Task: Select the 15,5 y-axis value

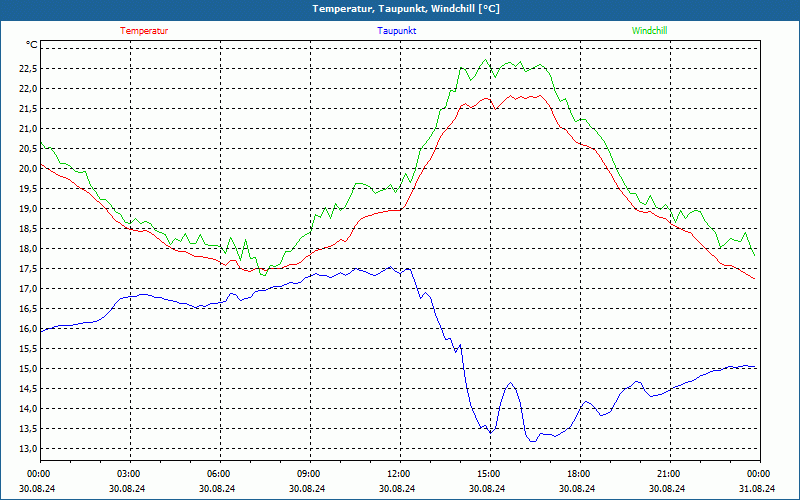Action: pos(28,349)
